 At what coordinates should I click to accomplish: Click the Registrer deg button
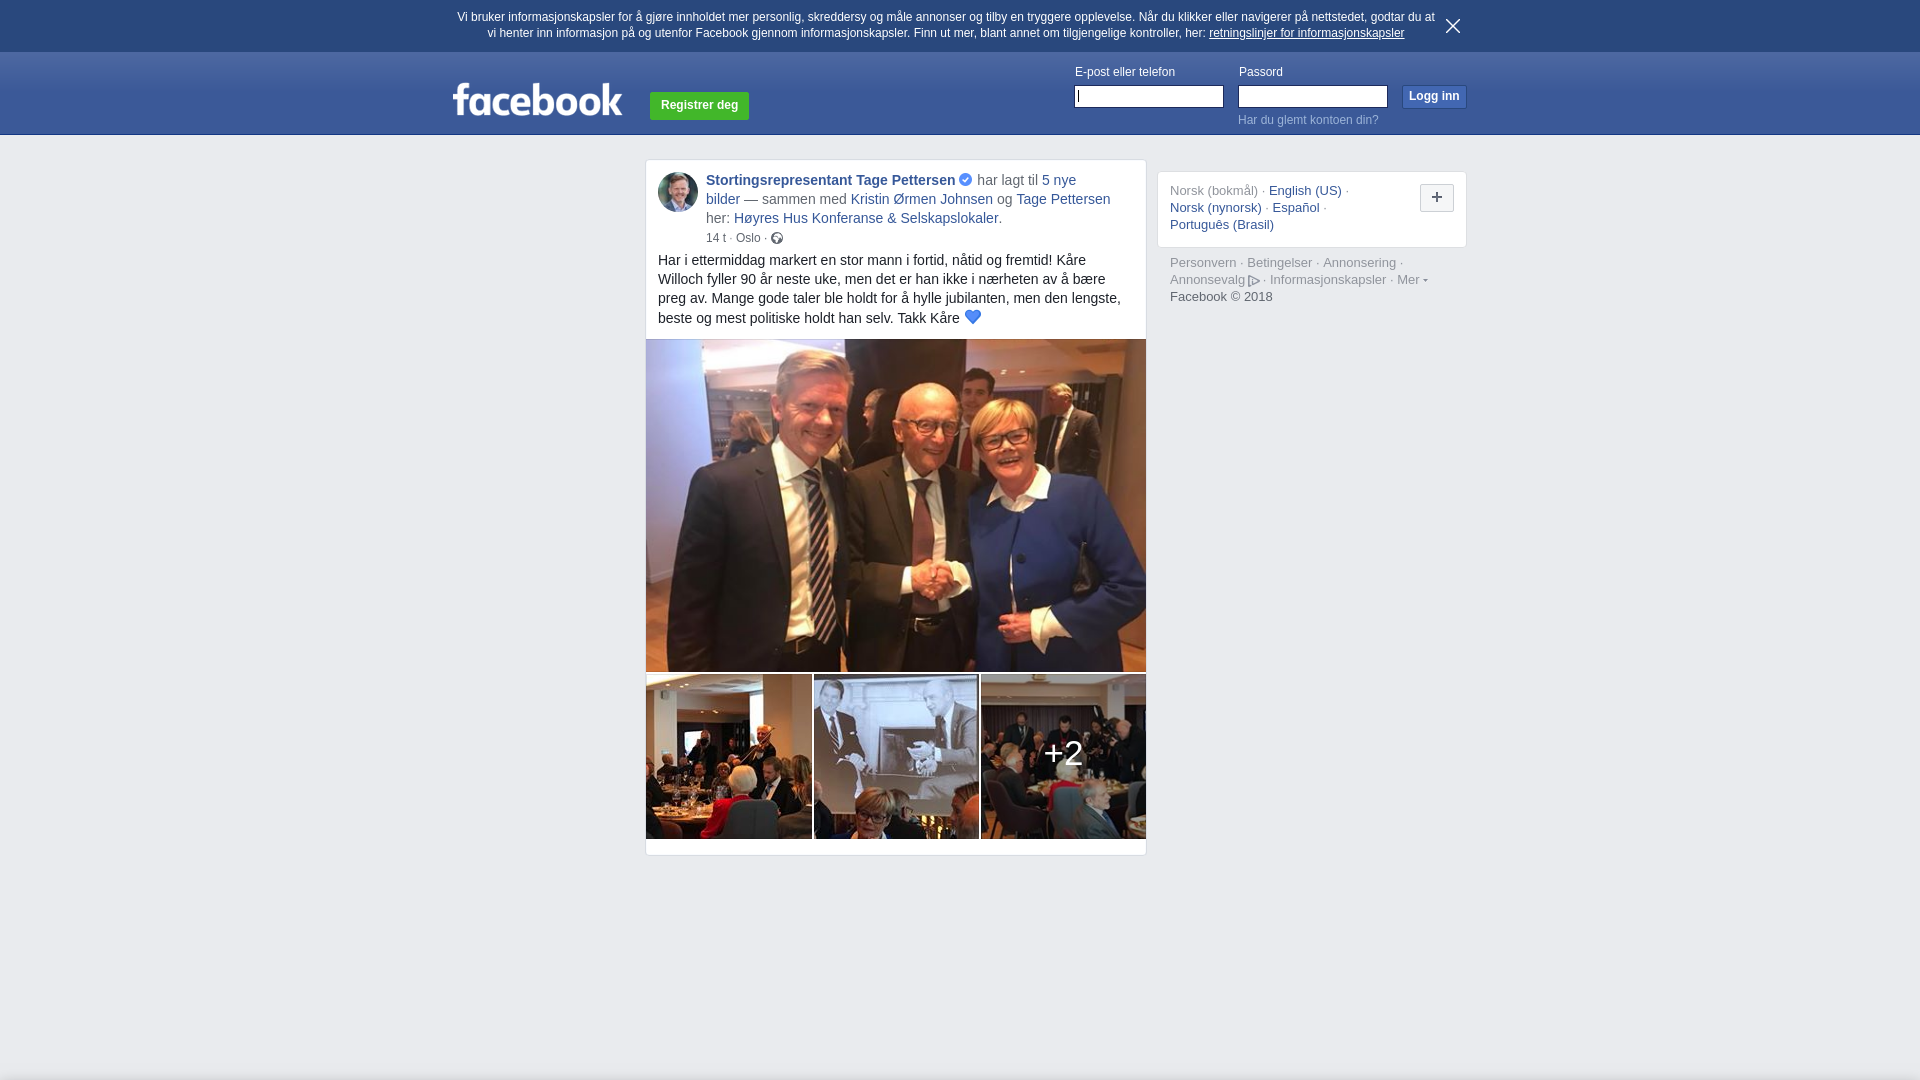click(699, 105)
